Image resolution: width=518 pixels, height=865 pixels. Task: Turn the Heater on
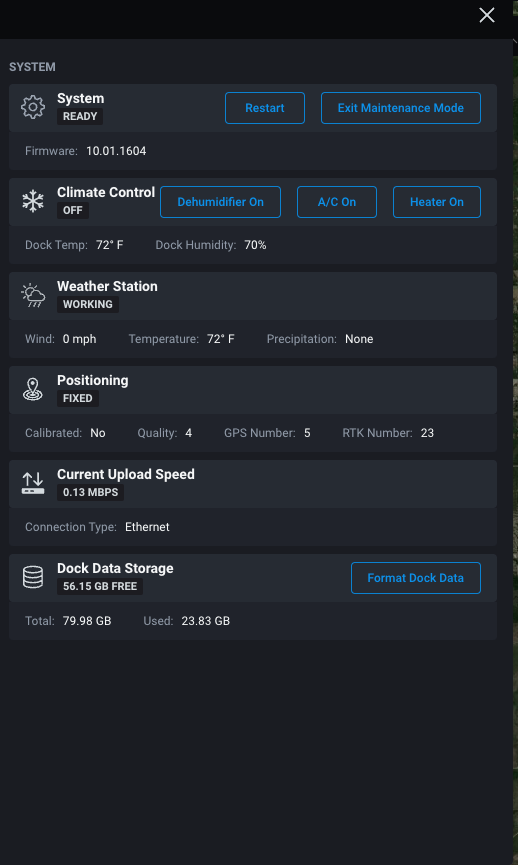(x=436, y=202)
